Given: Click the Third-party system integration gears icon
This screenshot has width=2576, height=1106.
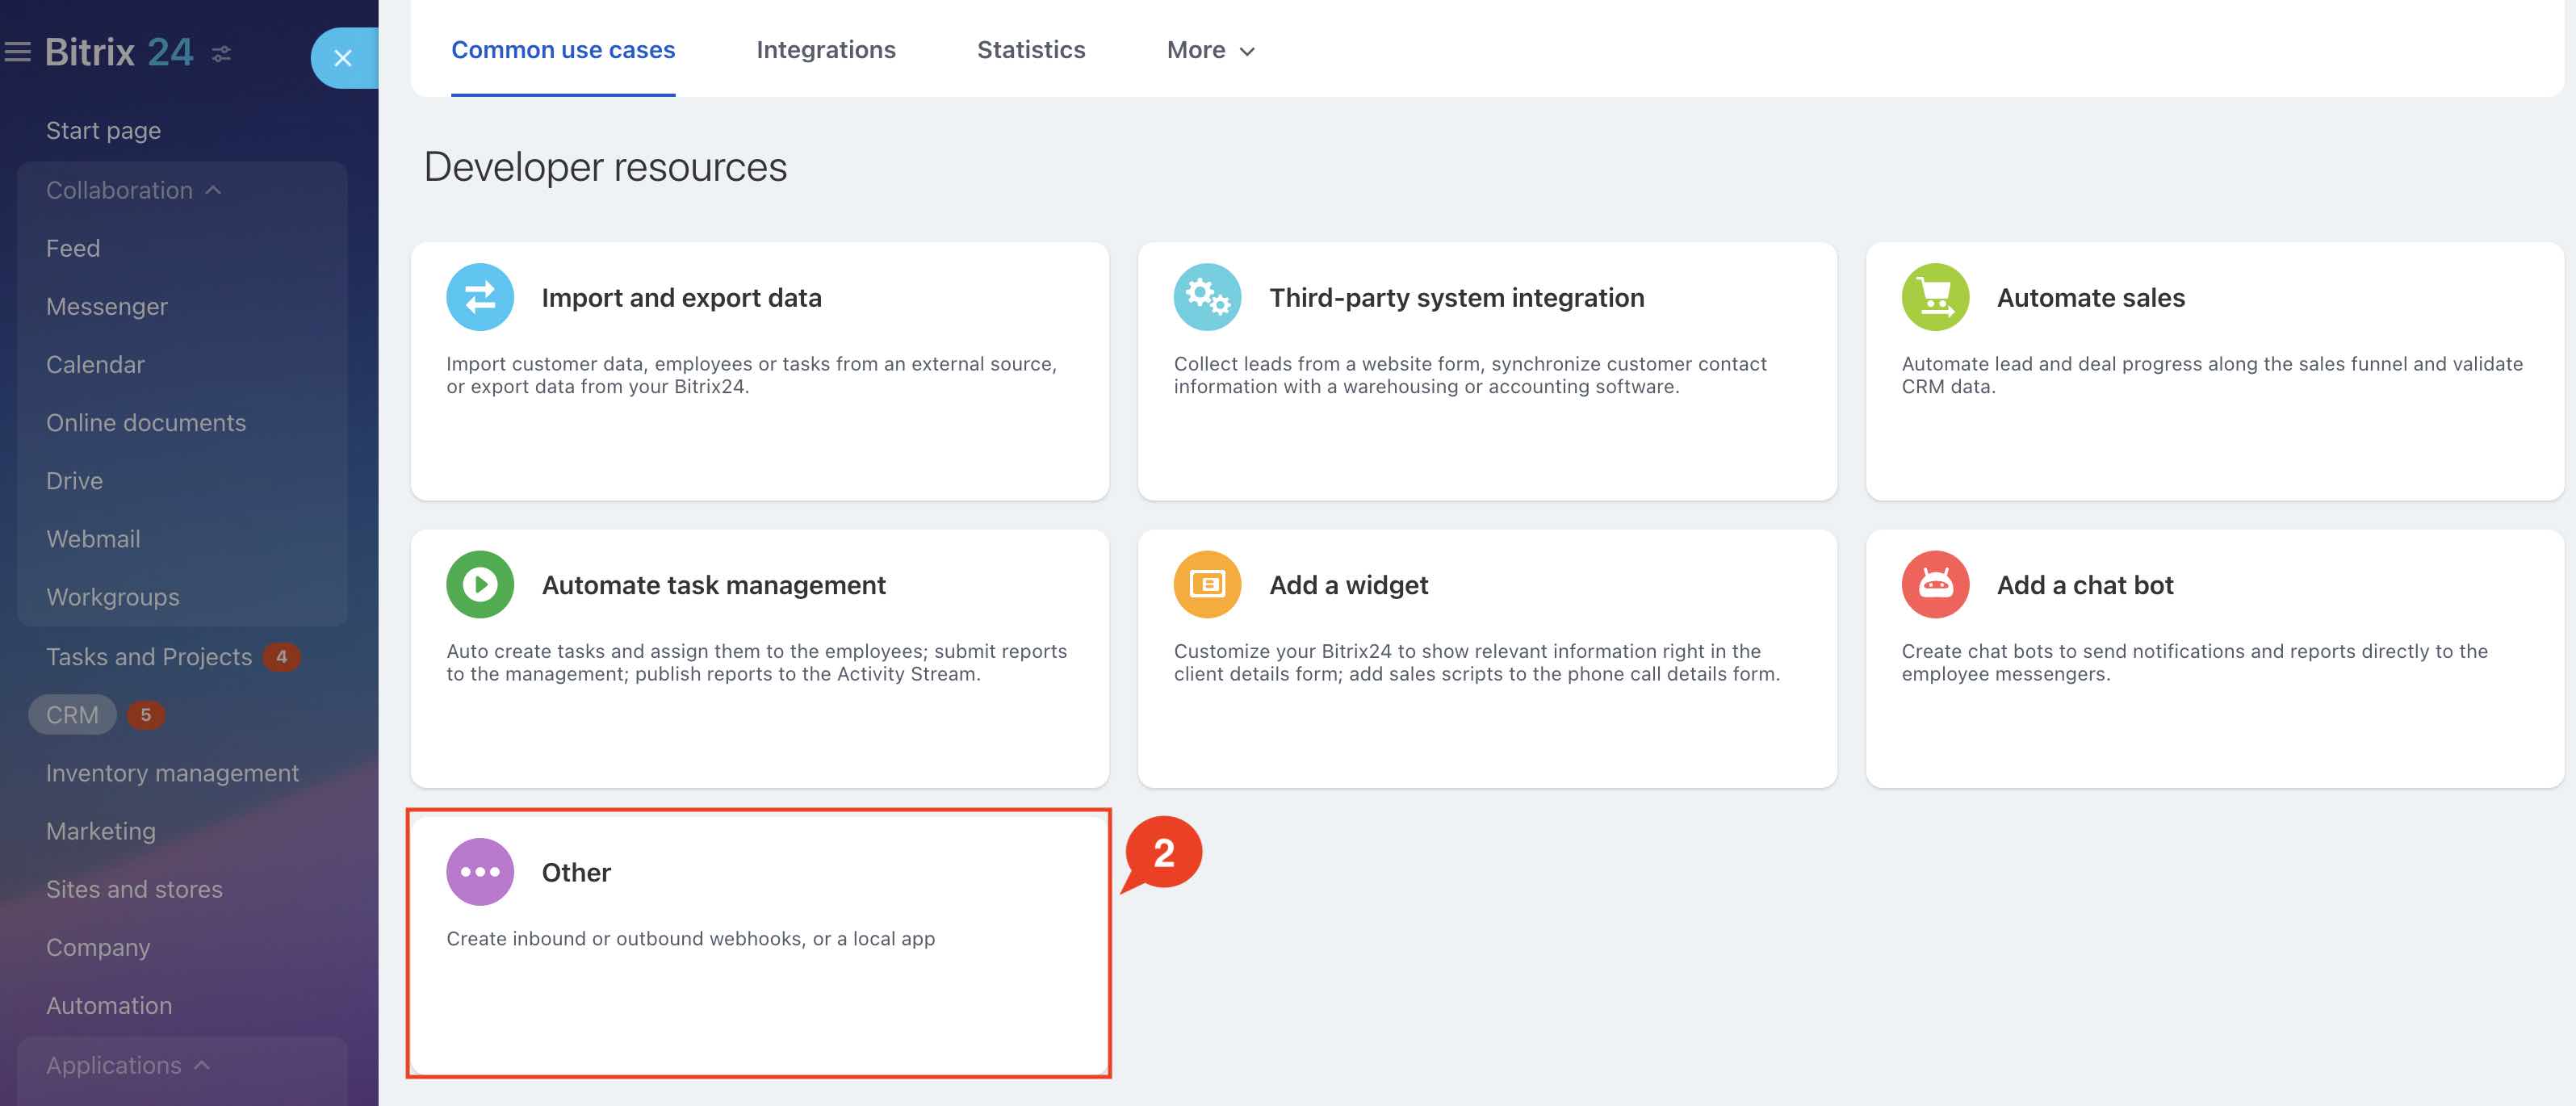Looking at the screenshot, I should (x=1207, y=297).
